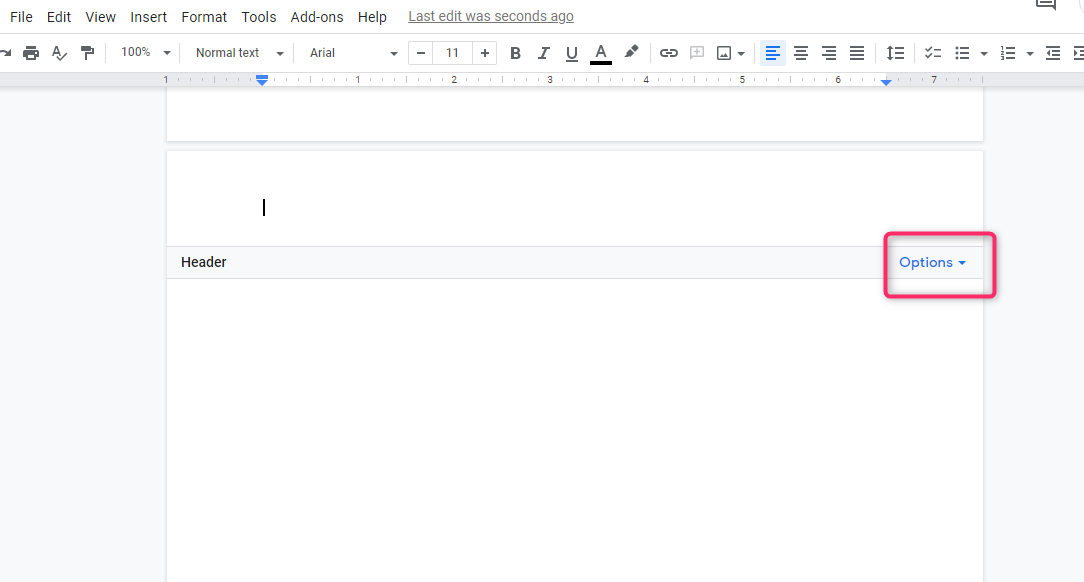Screen dimensions: 1084x582
Task: Click the right indent marker on ruler
Action: 886,82
